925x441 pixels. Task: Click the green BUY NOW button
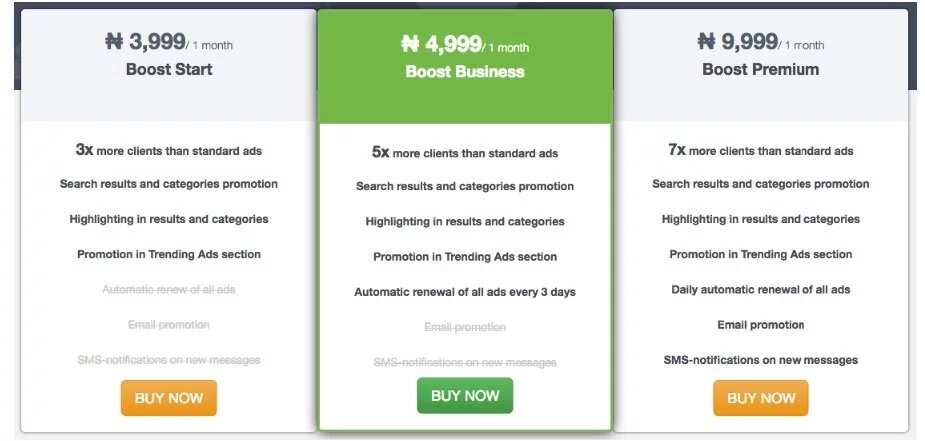point(465,396)
